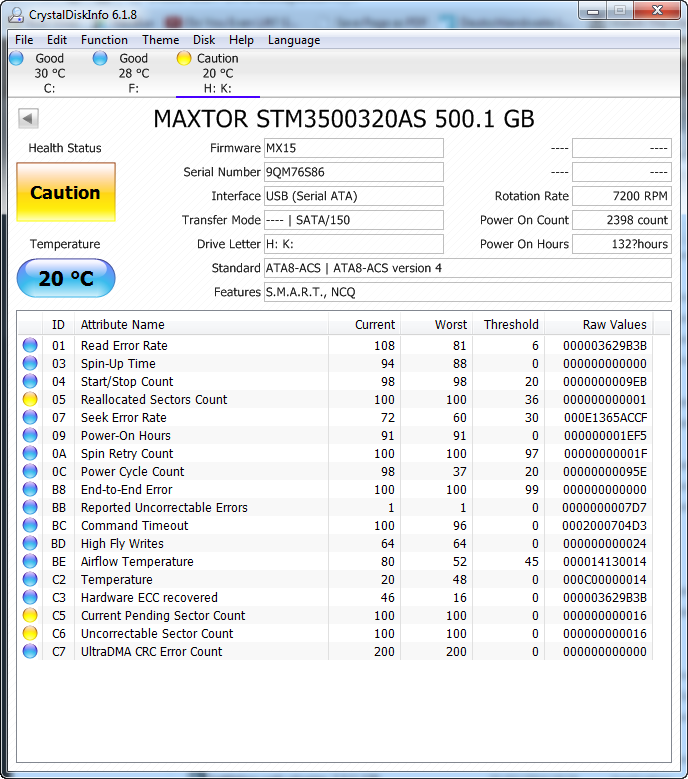
Task: Click the status icon for End-to-End Error
Action: pos(30,489)
